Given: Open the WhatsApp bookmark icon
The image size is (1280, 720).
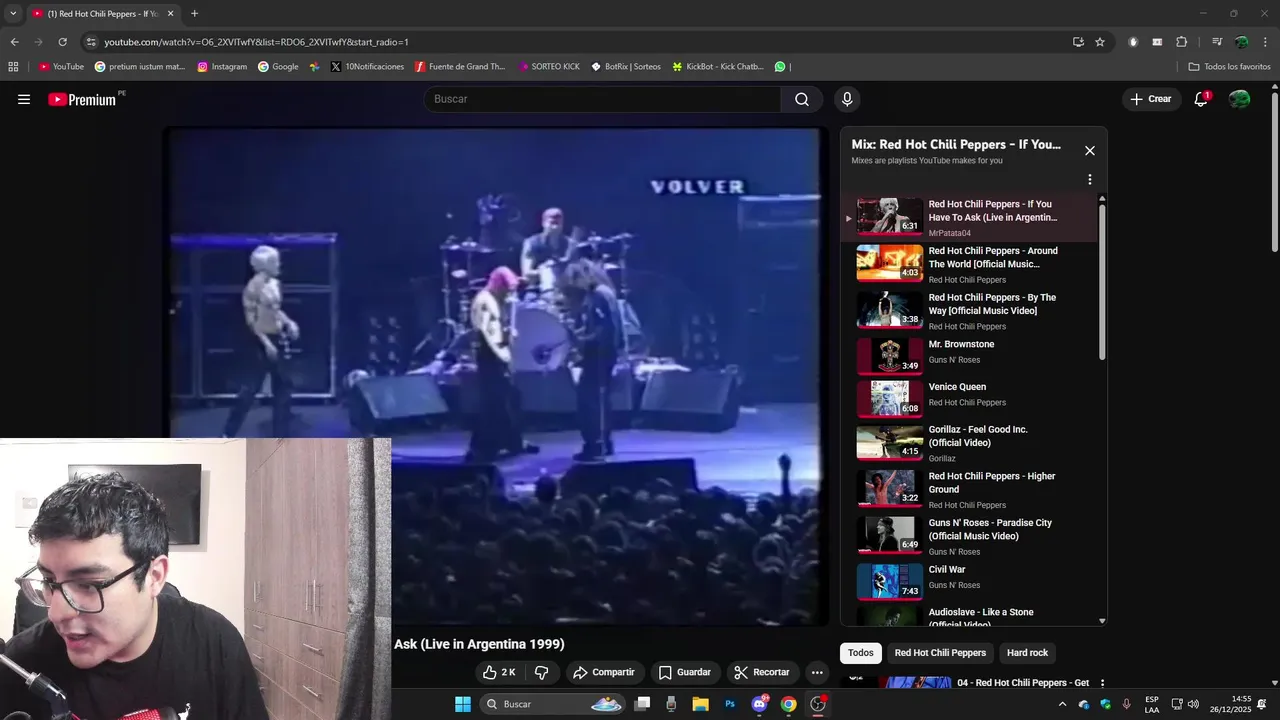Looking at the screenshot, I should pos(780,67).
